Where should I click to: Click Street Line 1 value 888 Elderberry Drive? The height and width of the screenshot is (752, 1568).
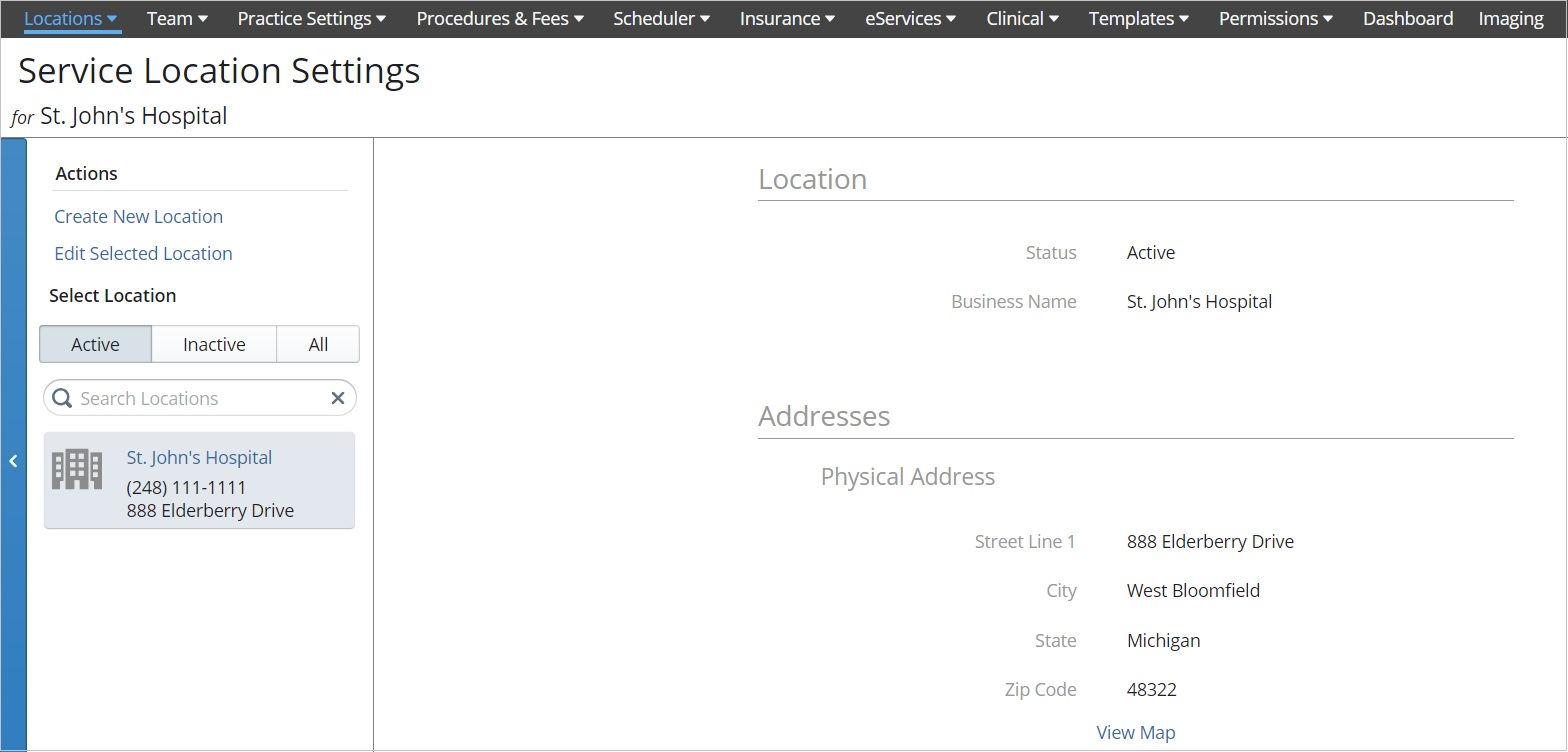pyautogui.click(x=1210, y=542)
